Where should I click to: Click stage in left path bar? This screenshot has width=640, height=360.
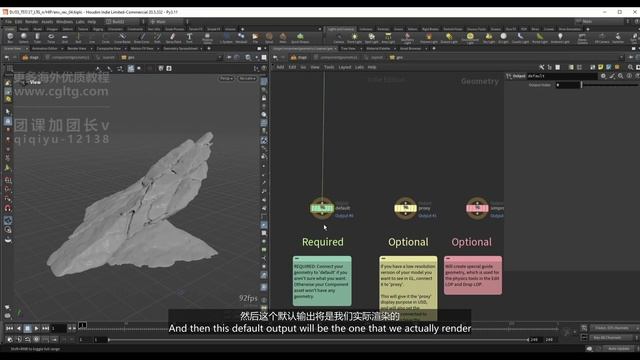31,58
